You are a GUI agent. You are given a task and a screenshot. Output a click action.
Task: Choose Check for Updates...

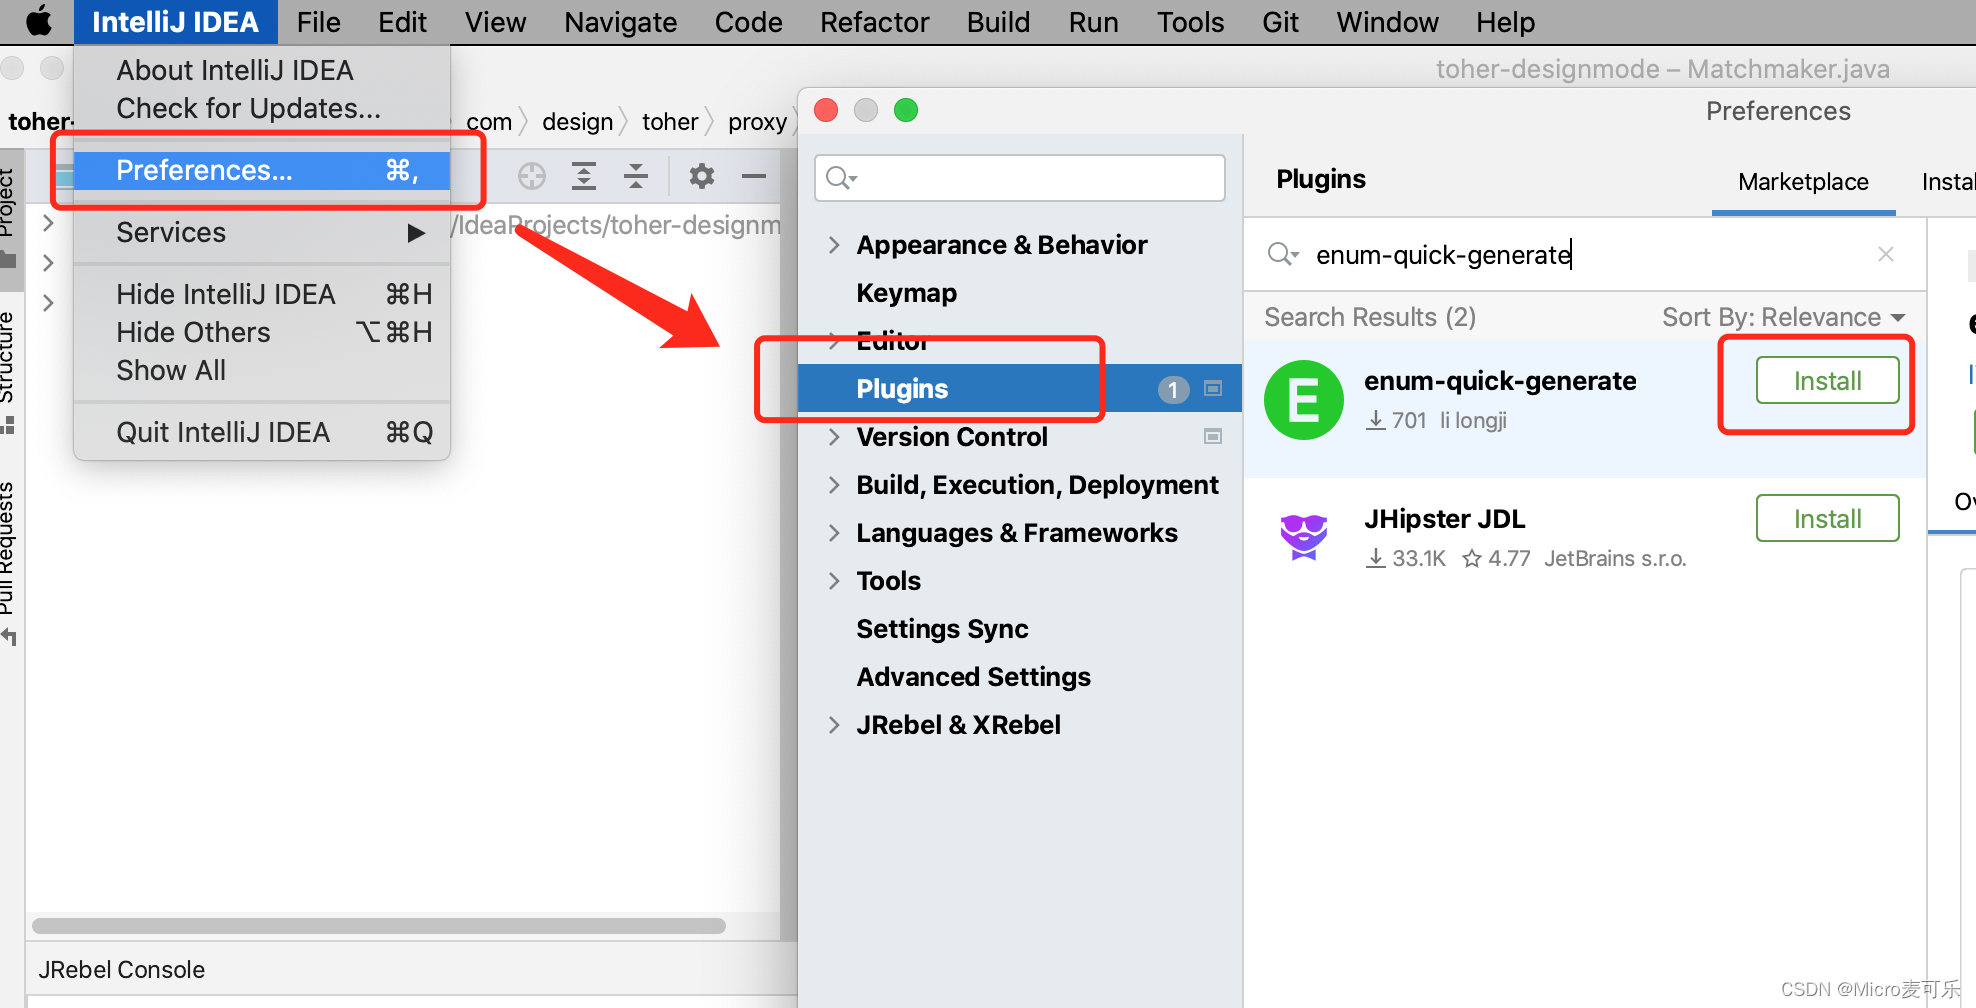click(x=262, y=108)
